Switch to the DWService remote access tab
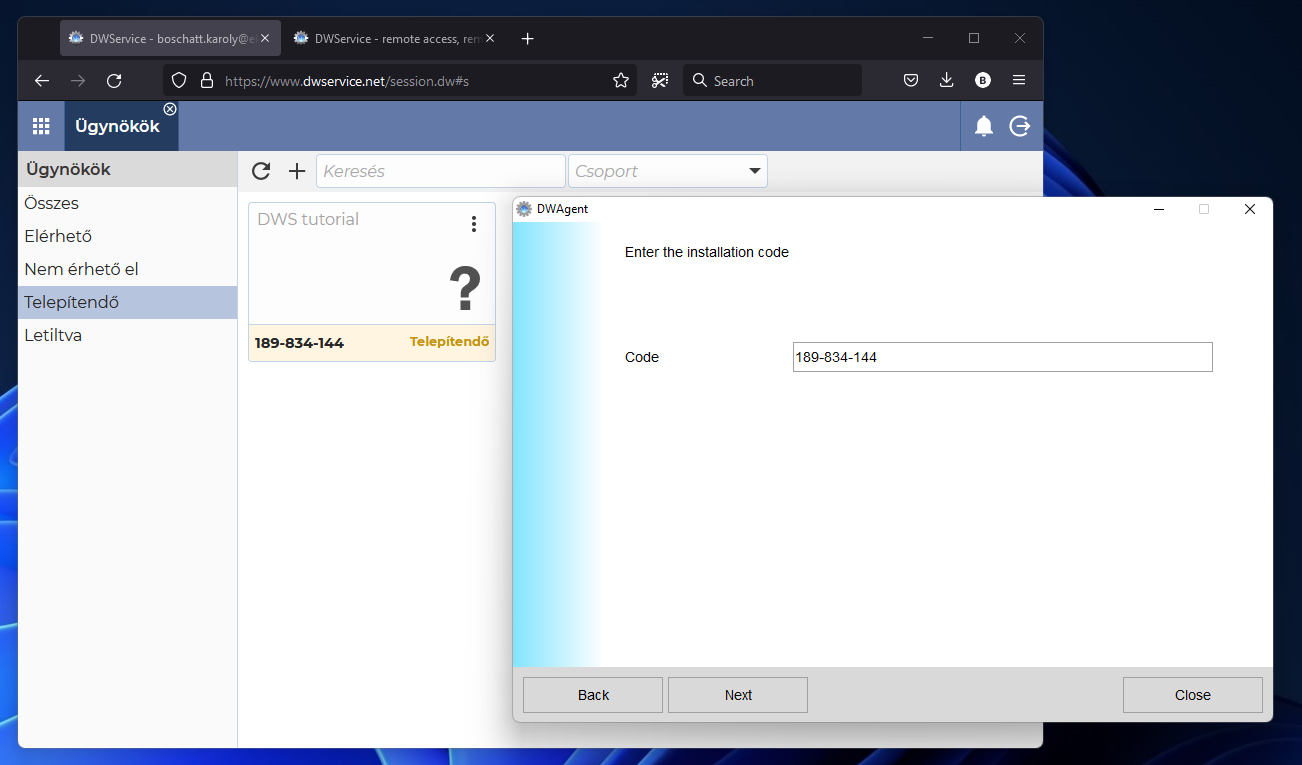This screenshot has width=1302, height=765. [x=393, y=38]
